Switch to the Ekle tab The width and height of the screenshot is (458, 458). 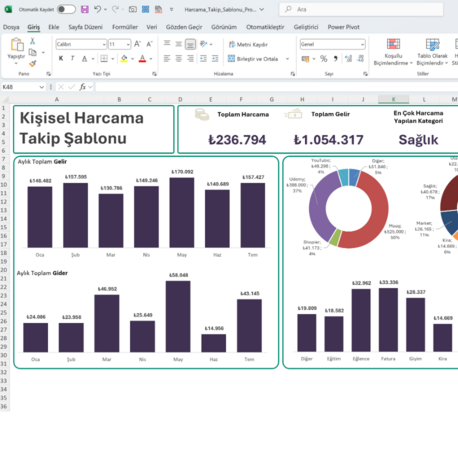(x=54, y=27)
